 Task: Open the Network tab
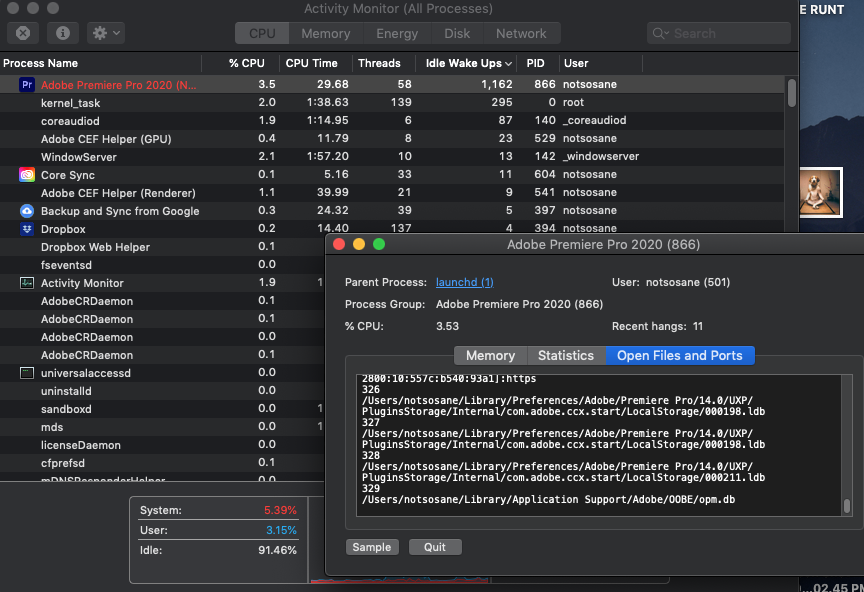click(521, 33)
